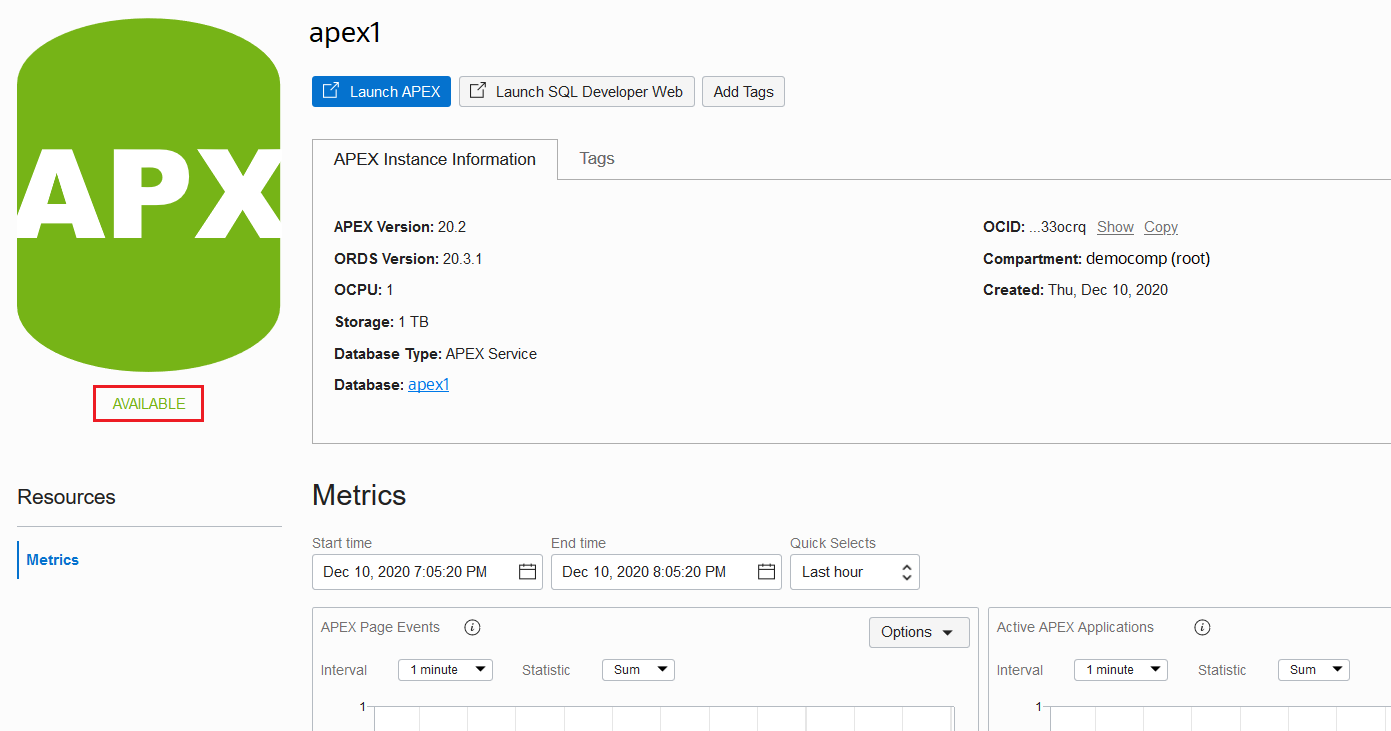Select Metrics in the Resources list
This screenshot has width=1391, height=731.
click(x=53, y=560)
